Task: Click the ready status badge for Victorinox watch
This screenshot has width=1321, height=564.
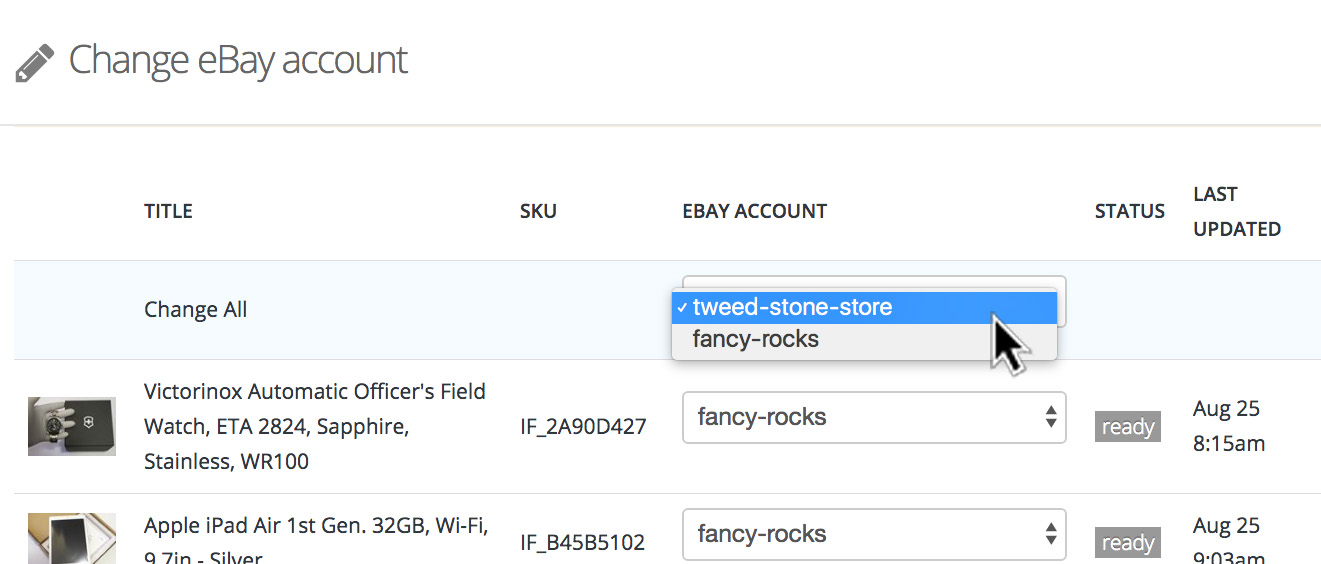Action: click(1127, 427)
